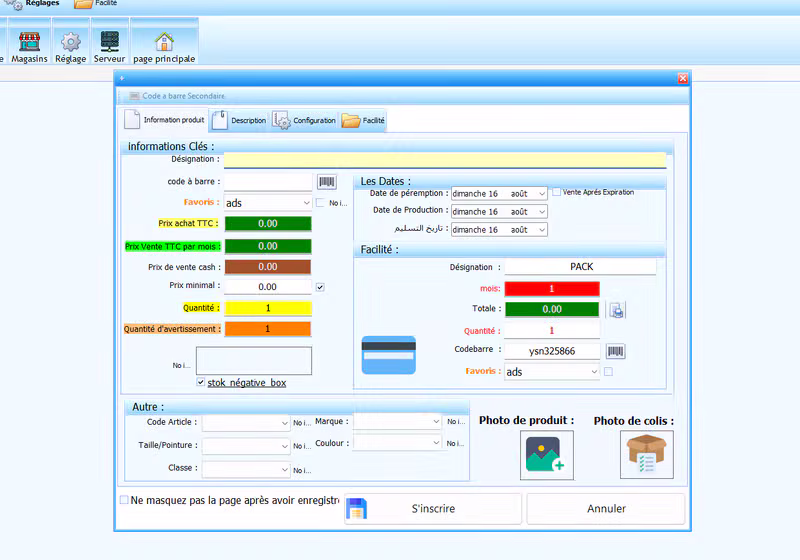Click empty box above stok_négative_box
Image resolution: width=800 pixels, height=560 pixels.
point(254,361)
